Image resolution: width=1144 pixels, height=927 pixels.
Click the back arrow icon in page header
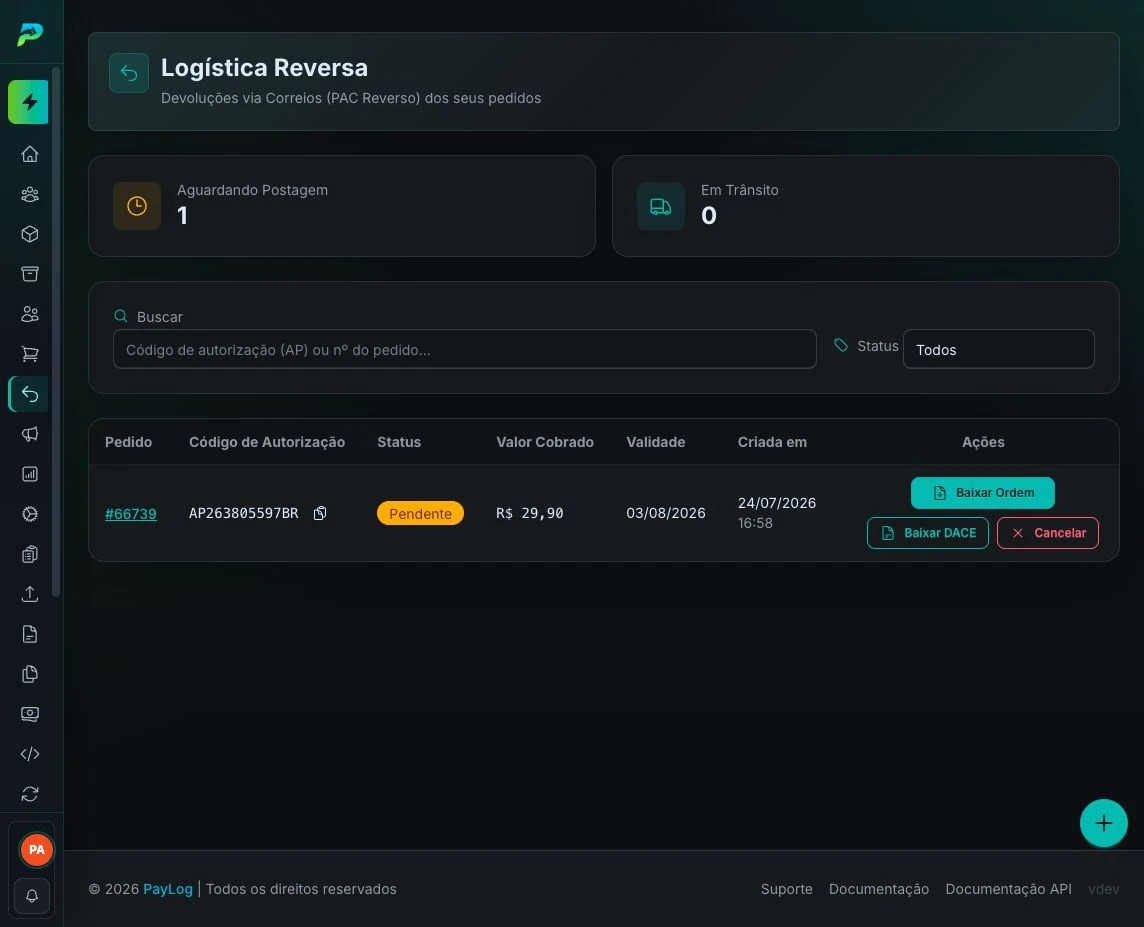[129, 73]
